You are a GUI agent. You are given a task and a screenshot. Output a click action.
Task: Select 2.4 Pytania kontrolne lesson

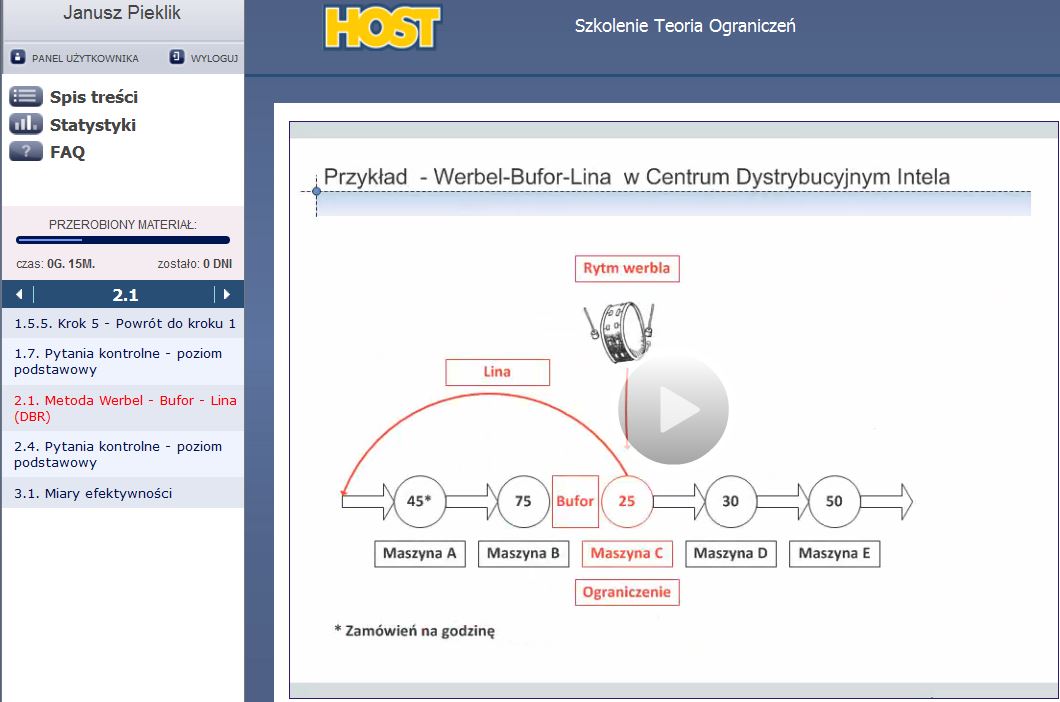(118, 454)
